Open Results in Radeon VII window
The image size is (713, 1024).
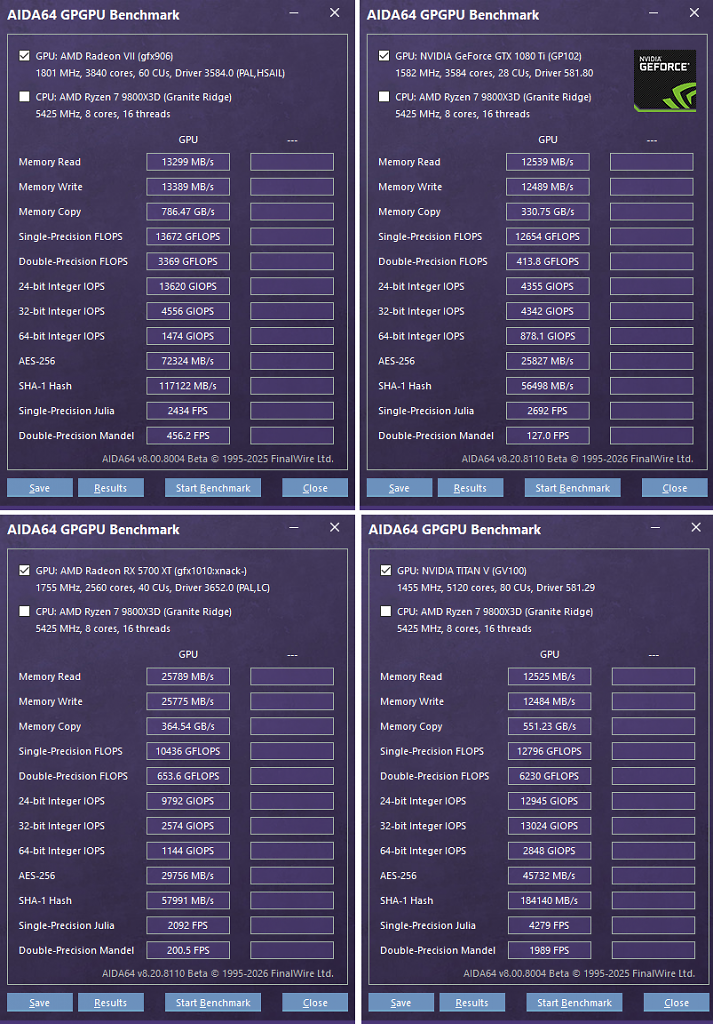pos(111,488)
